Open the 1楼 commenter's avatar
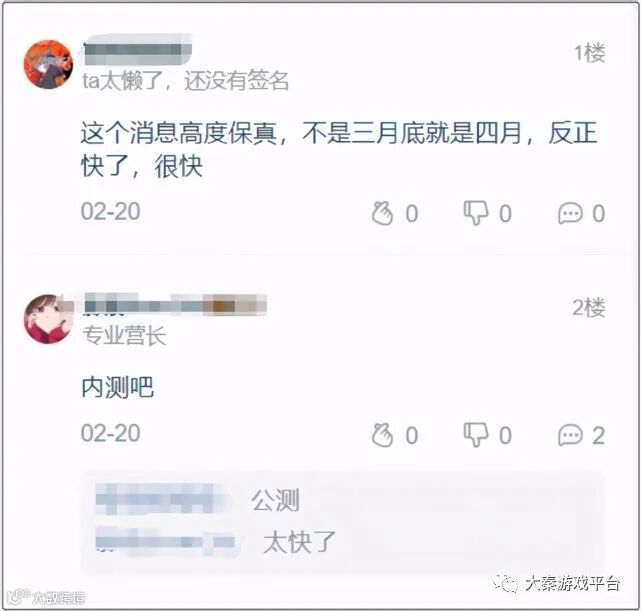Screen dimensions: 641x611 tap(48, 64)
